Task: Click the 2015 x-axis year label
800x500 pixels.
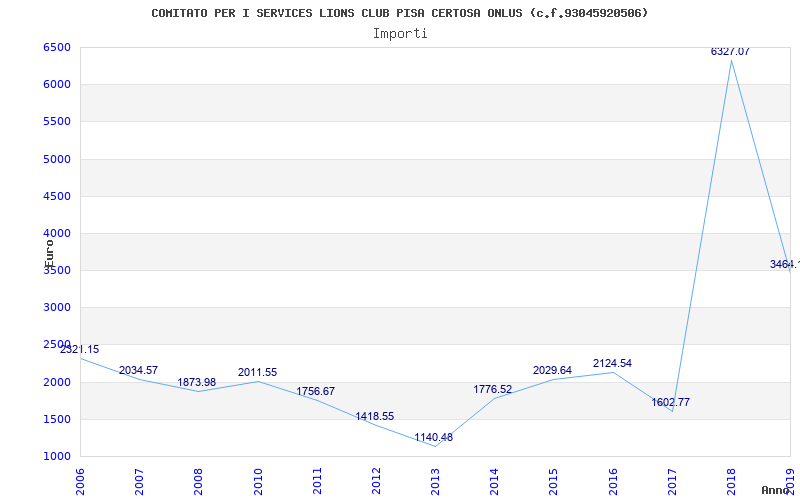Action: [x=554, y=481]
